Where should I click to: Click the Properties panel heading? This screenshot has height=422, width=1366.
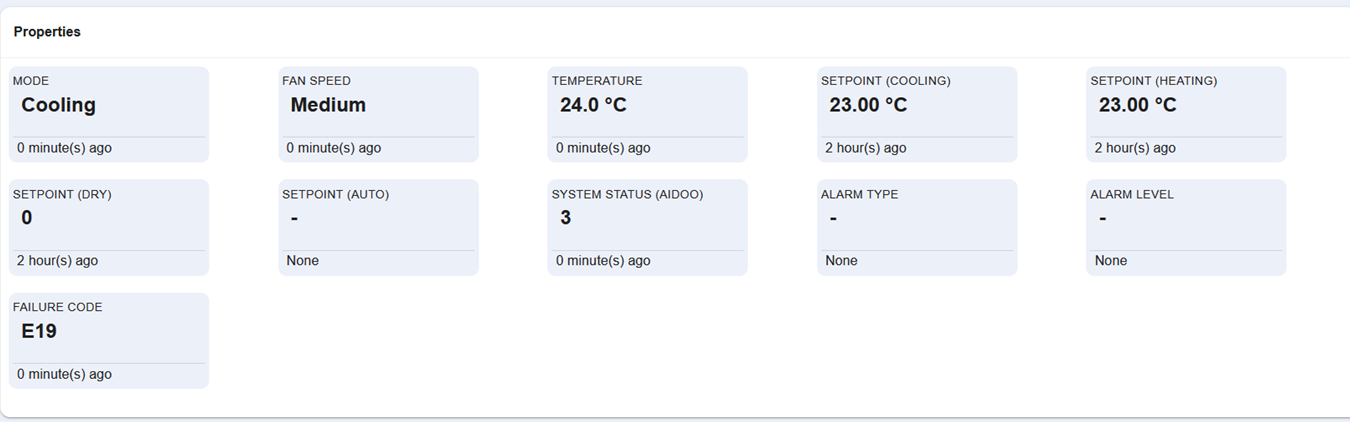click(x=47, y=32)
